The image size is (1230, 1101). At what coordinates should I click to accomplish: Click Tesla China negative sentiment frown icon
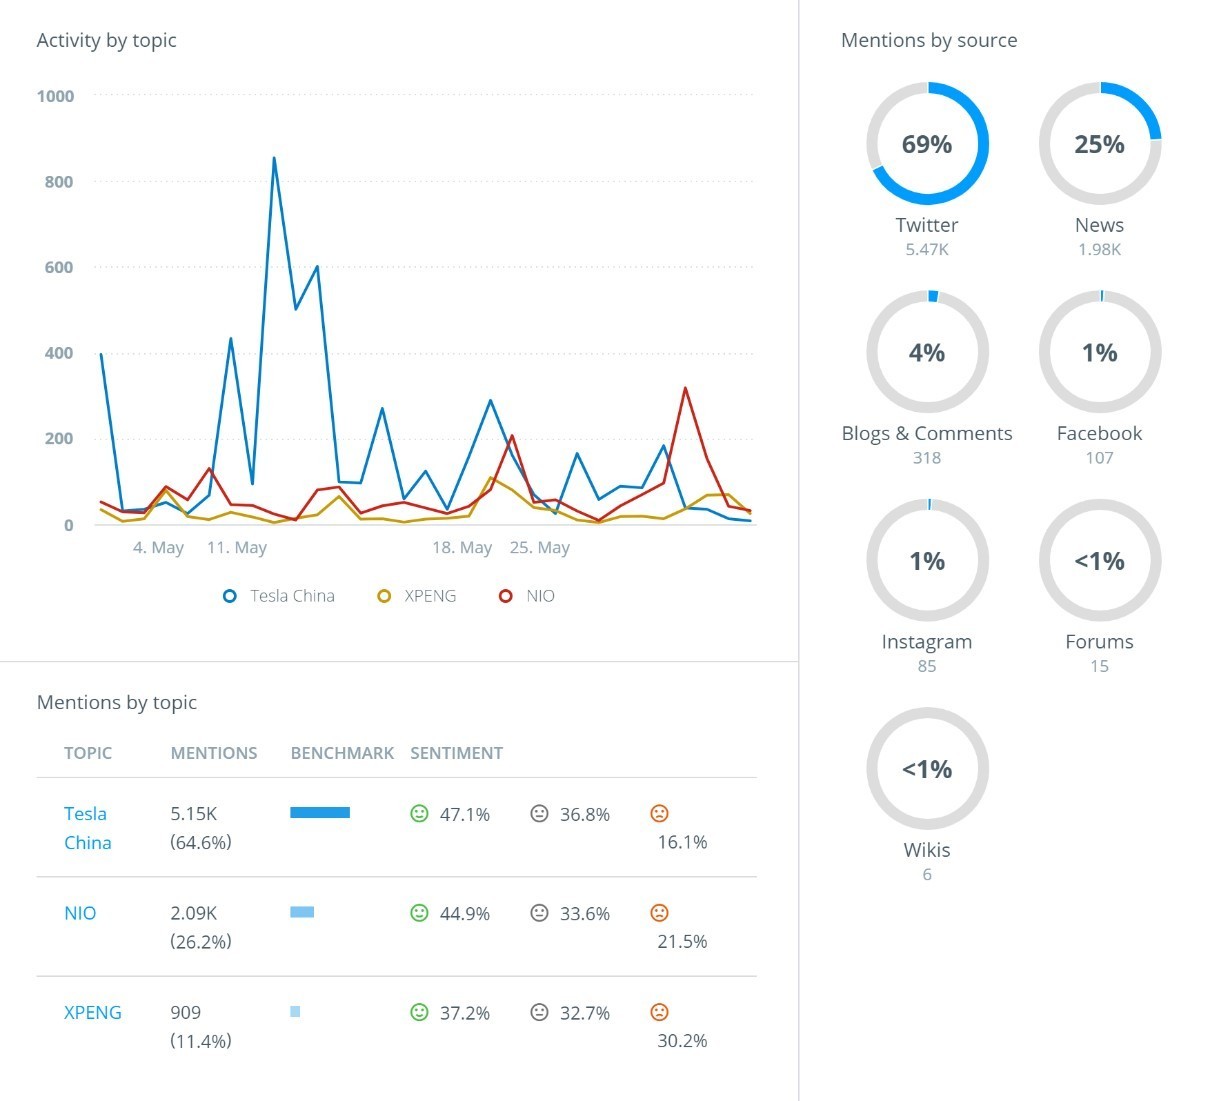(659, 813)
